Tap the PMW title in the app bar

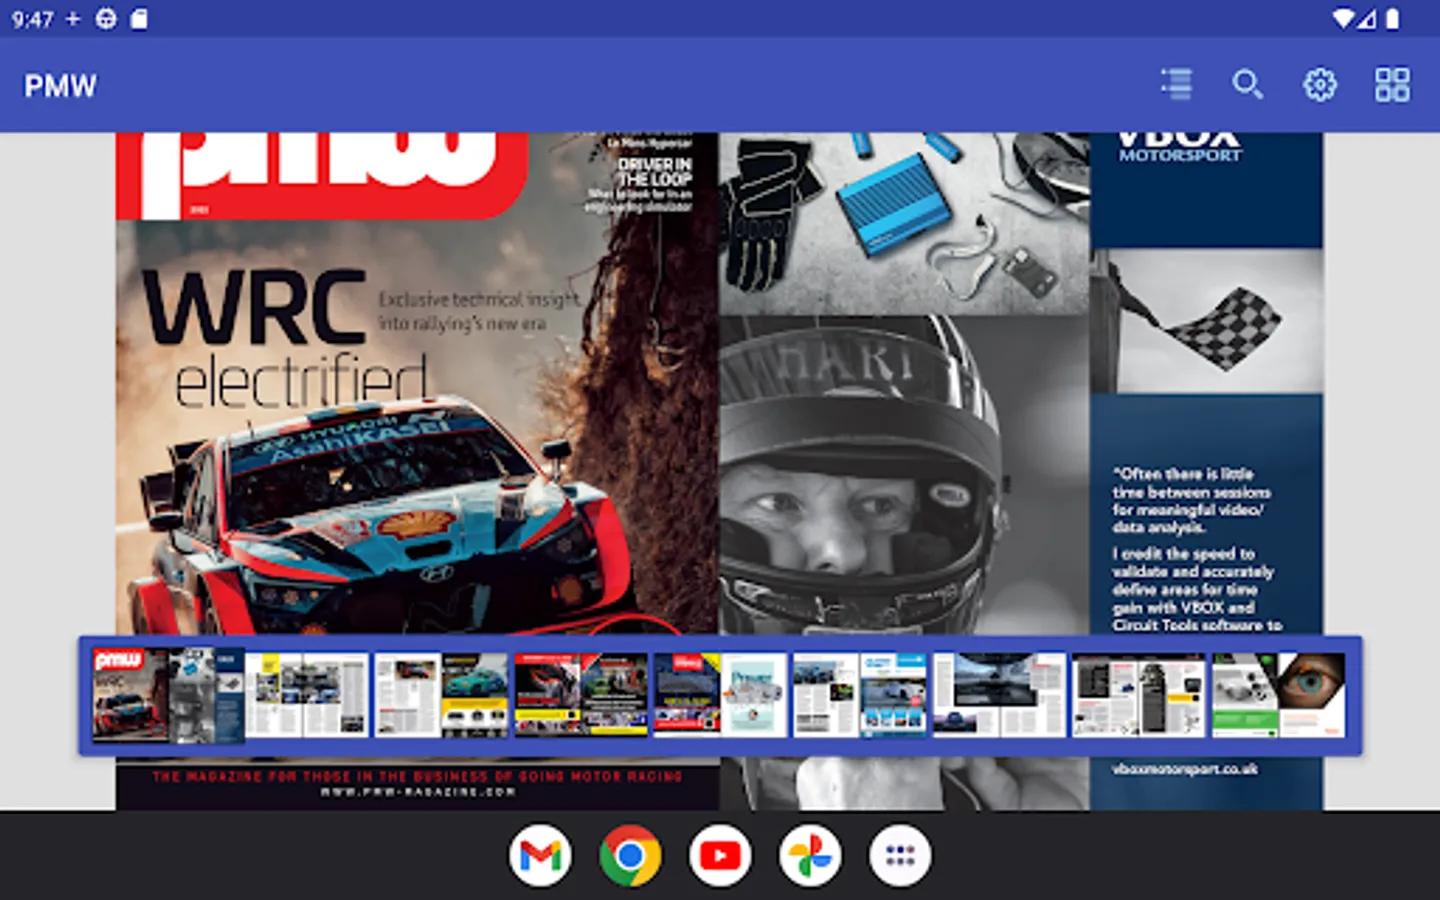click(x=60, y=86)
